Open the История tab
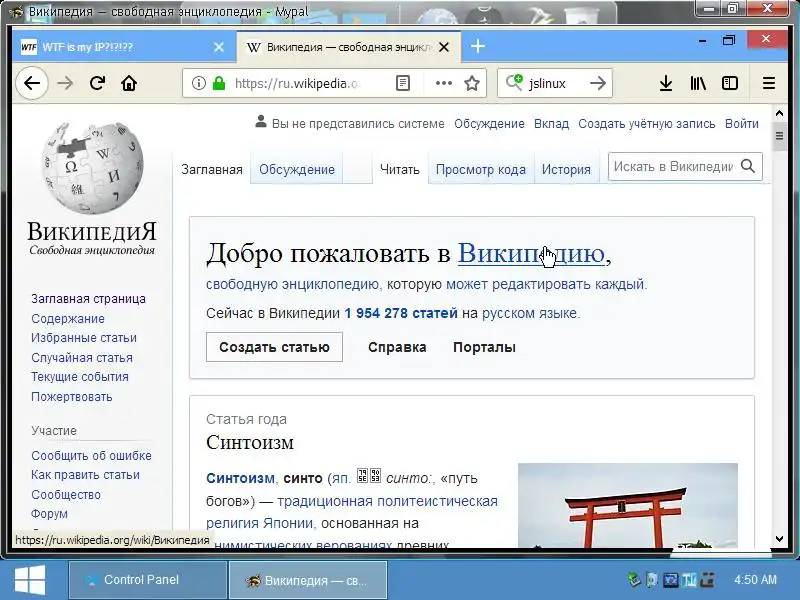Image resolution: width=800 pixels, height=600 pixels. pos(566,169)
